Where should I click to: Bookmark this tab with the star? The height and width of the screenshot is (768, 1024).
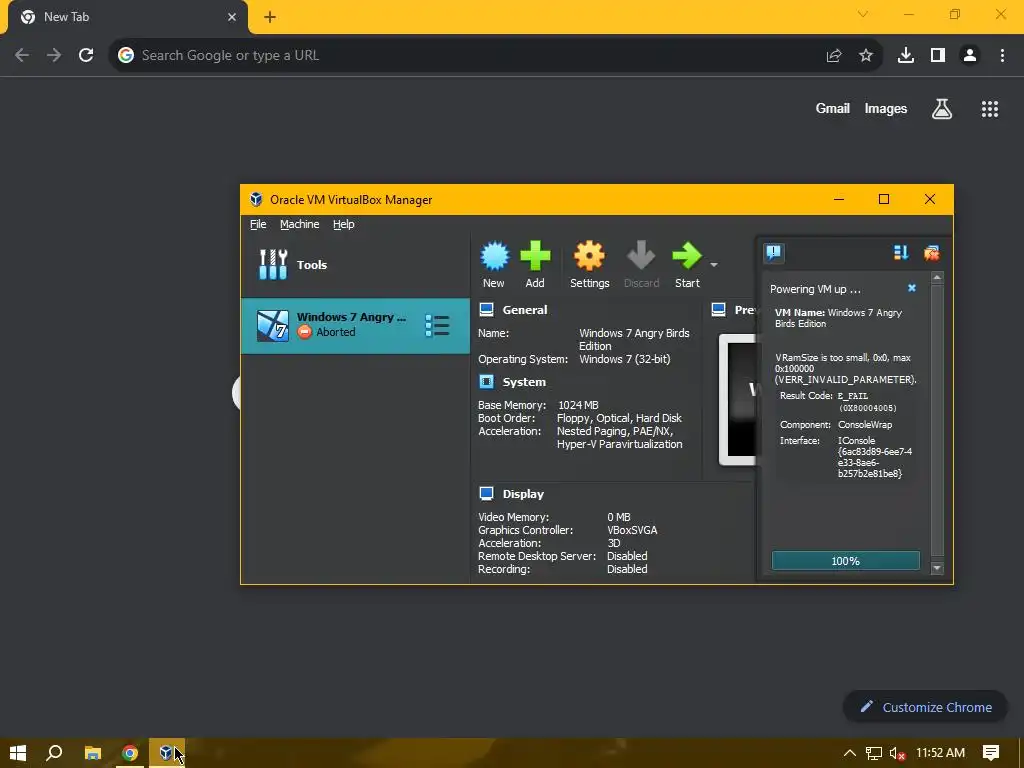pos(866,55)
